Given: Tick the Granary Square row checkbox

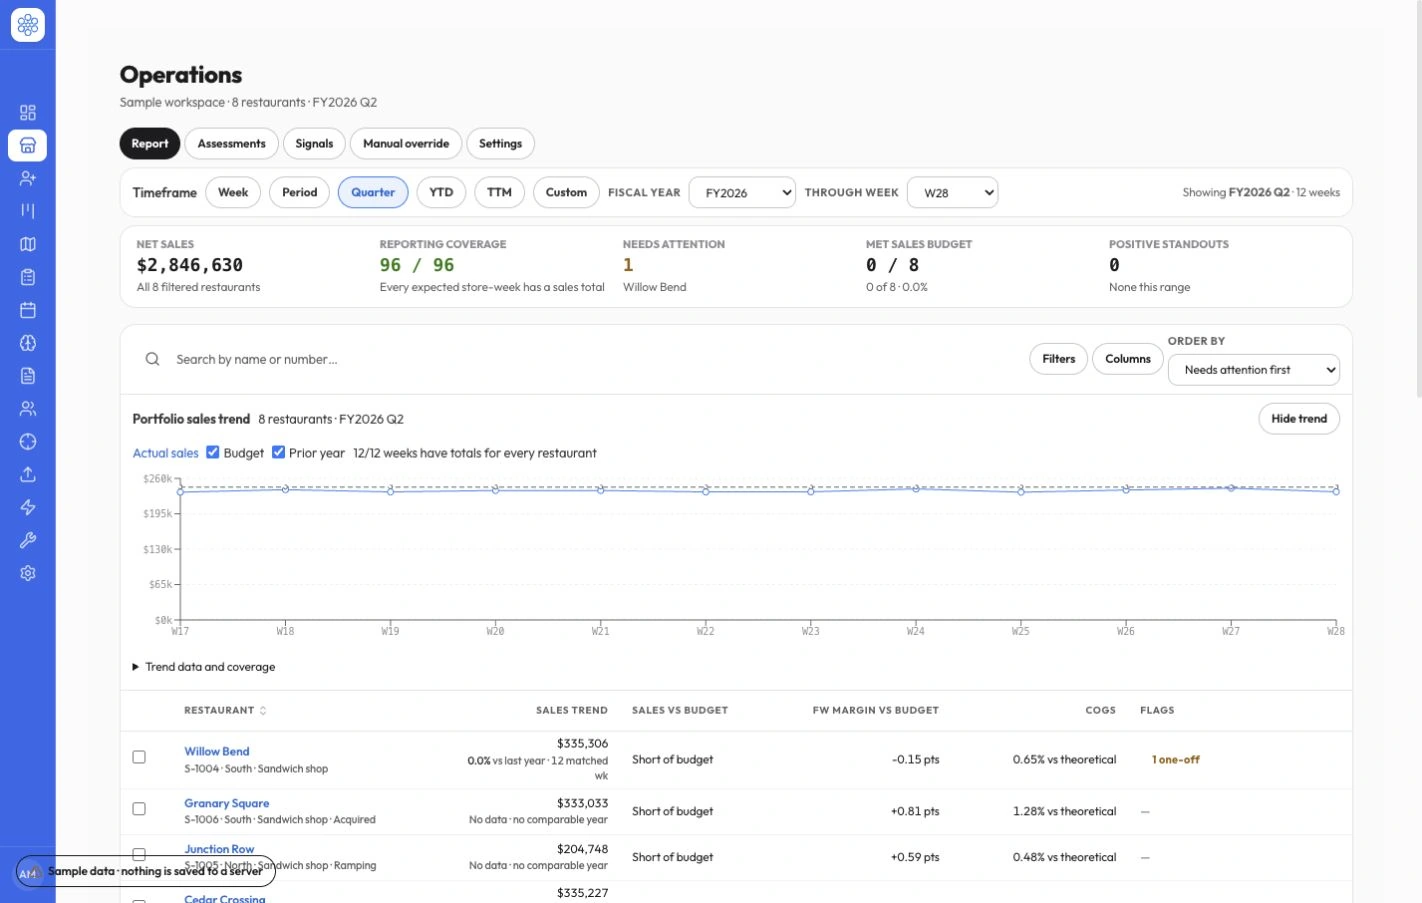Looking at the screenshot, I should pyautogui.click(x=139, y=809).
